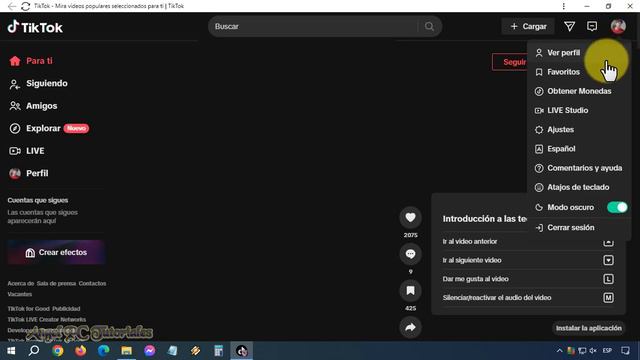Open Messenger from taskbar
This screenshot has width=640, height=360.
(149, 351)
